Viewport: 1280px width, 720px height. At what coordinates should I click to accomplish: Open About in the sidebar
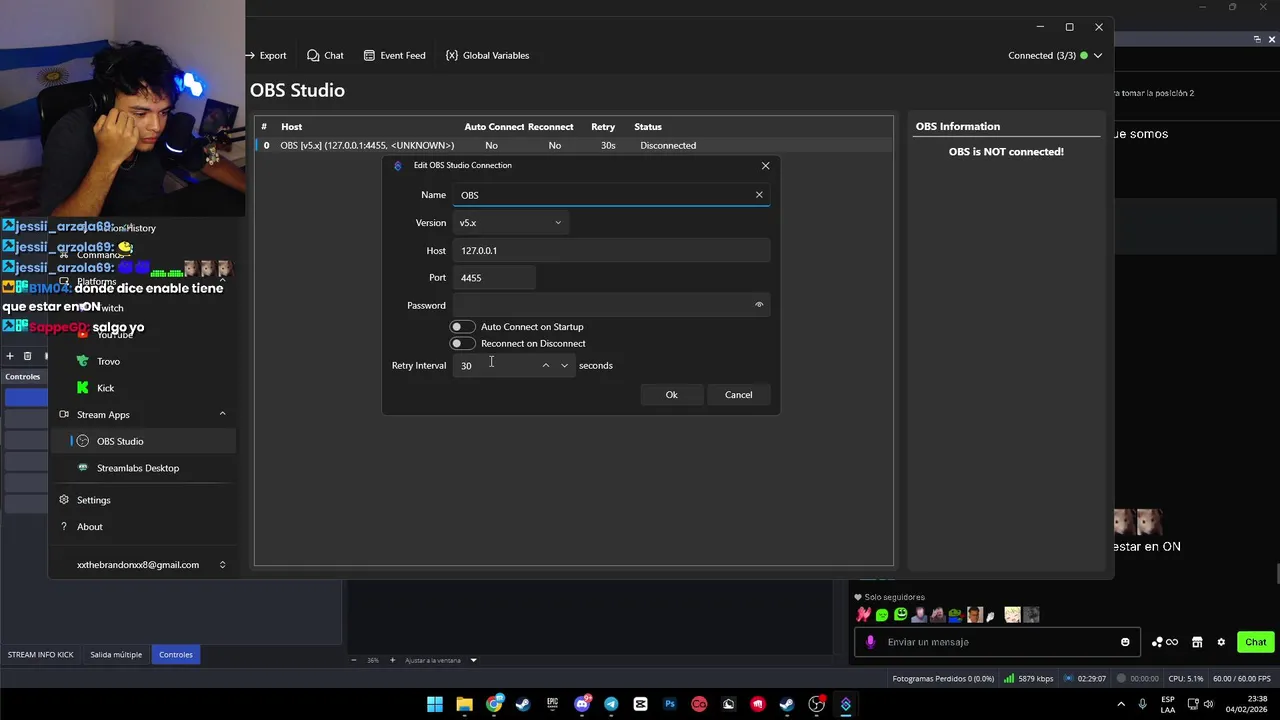[x=89, y=527]
